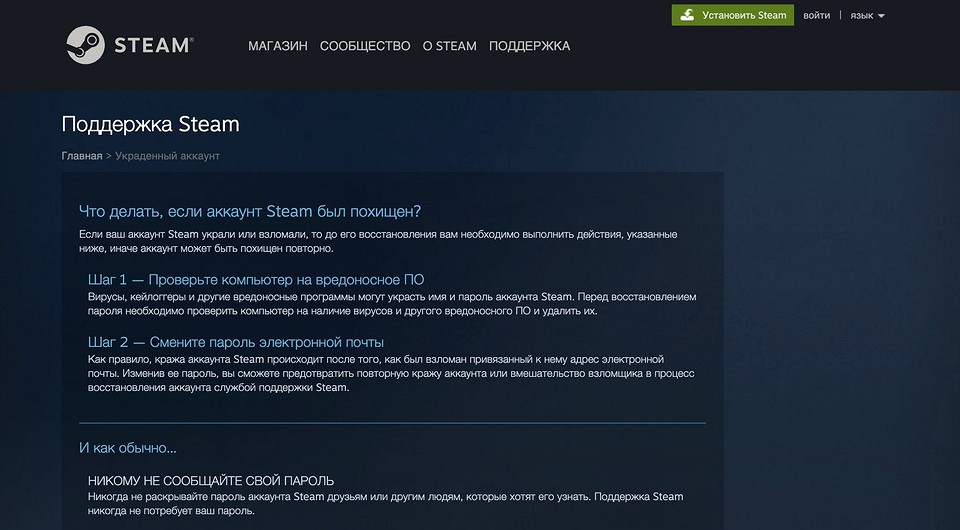
Task: Open the ПОДДЕРЖКА menu
Action: coord(529,46)
